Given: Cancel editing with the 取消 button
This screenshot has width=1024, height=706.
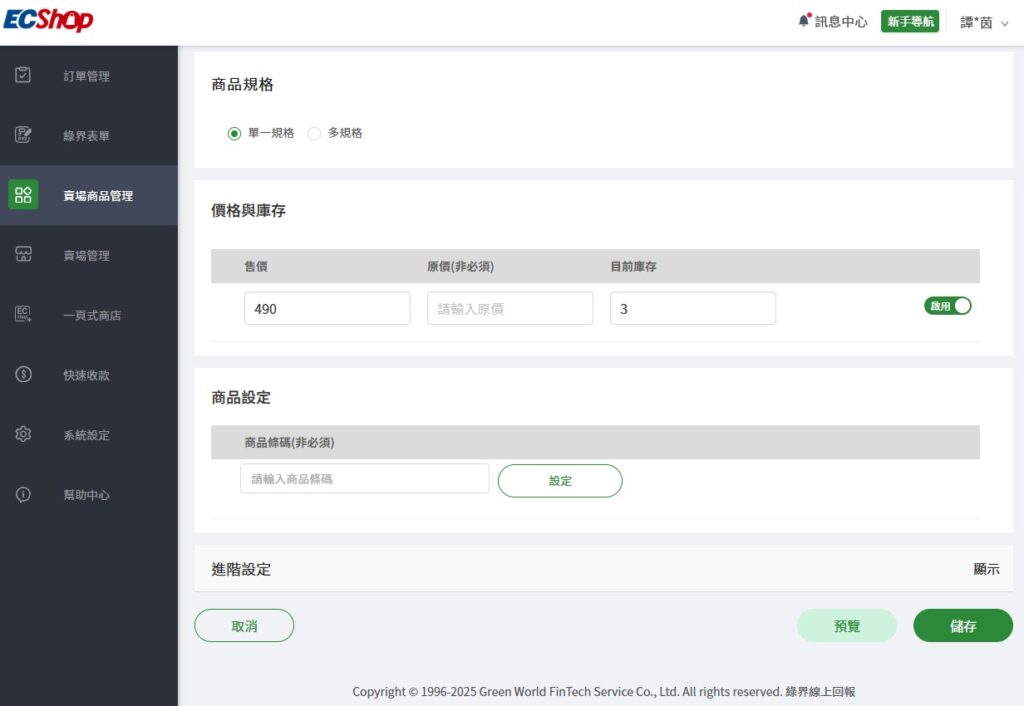Looking at the screenshot, I should (x=244, y=626).
